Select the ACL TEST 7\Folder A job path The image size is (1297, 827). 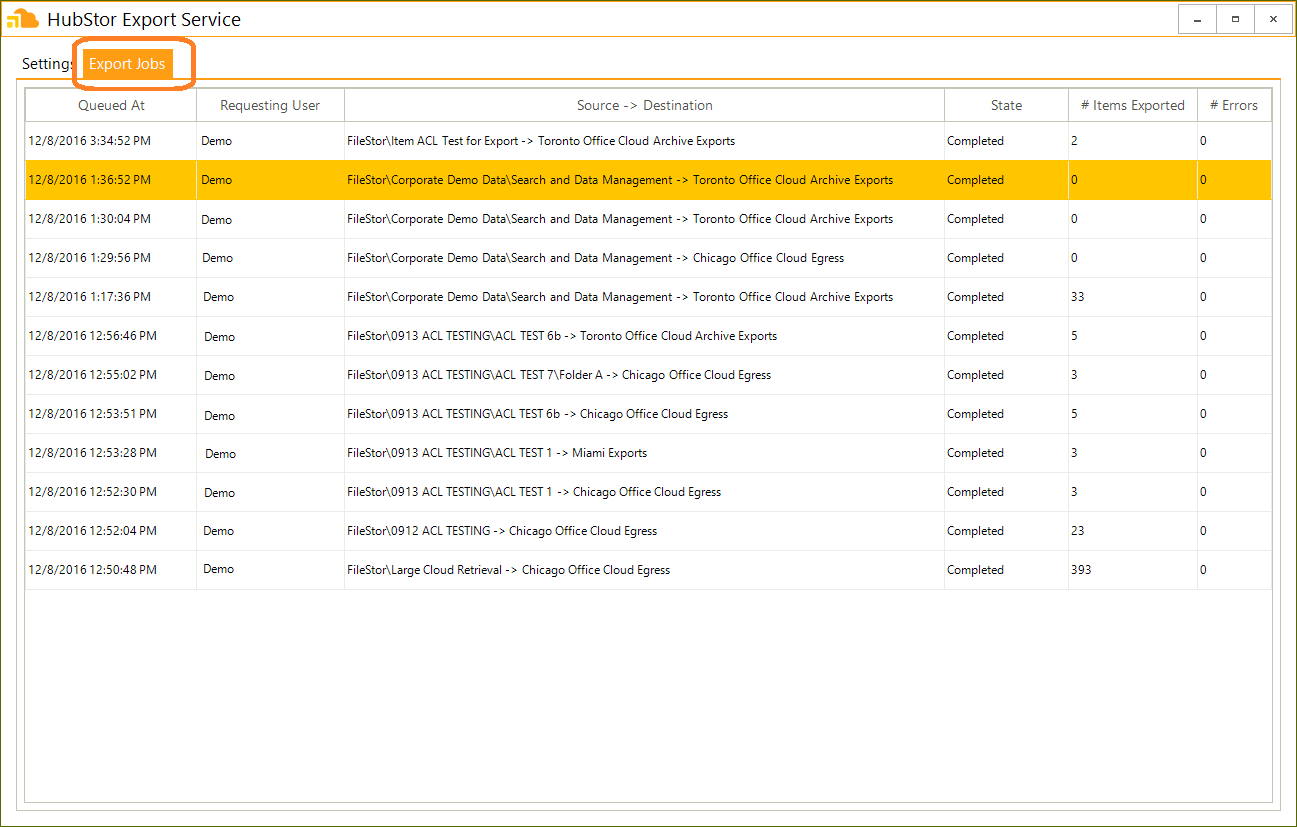click(559, 375)
